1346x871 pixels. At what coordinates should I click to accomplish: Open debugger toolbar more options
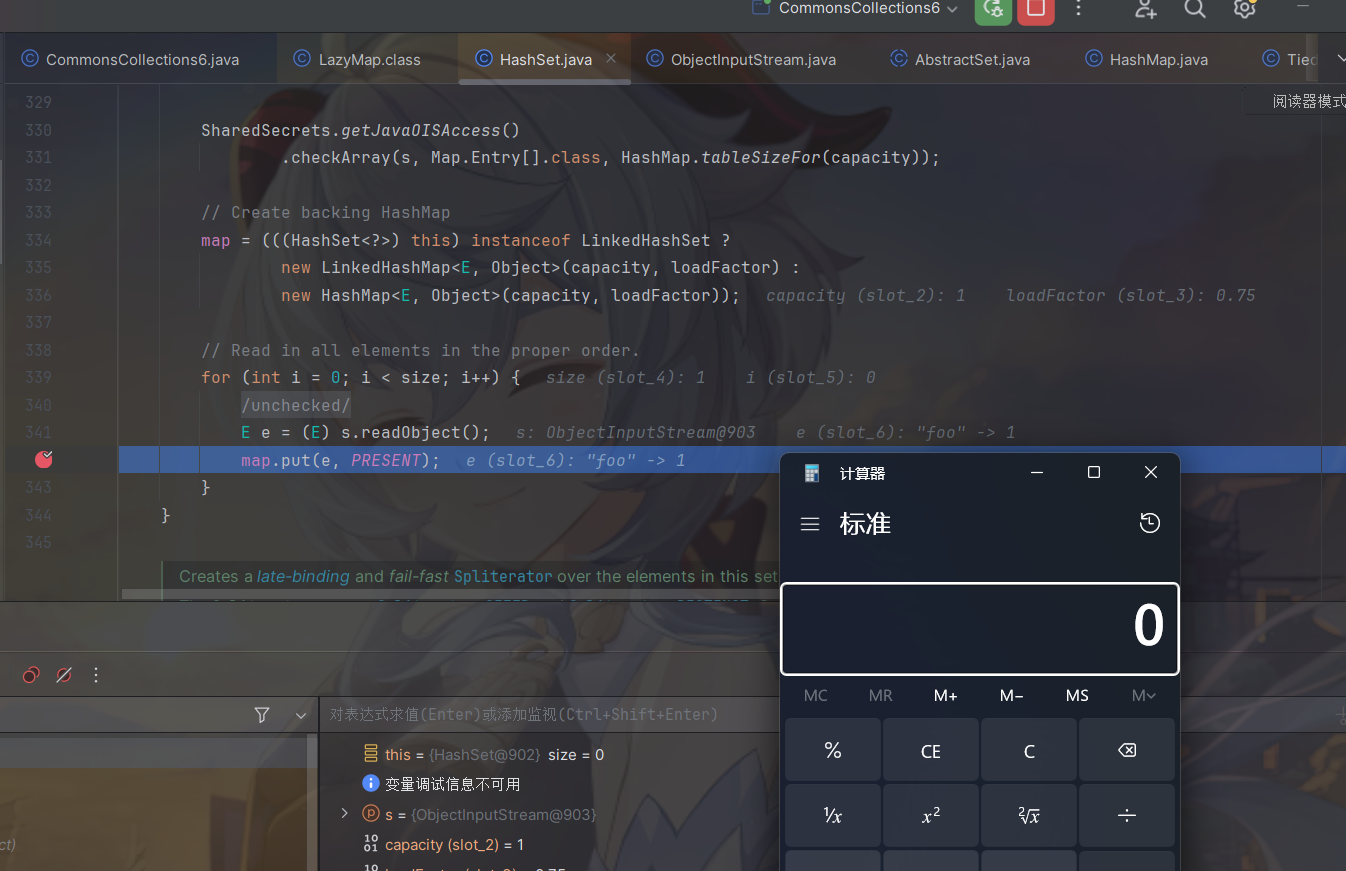pyautogui.click(x=96, y=675)
